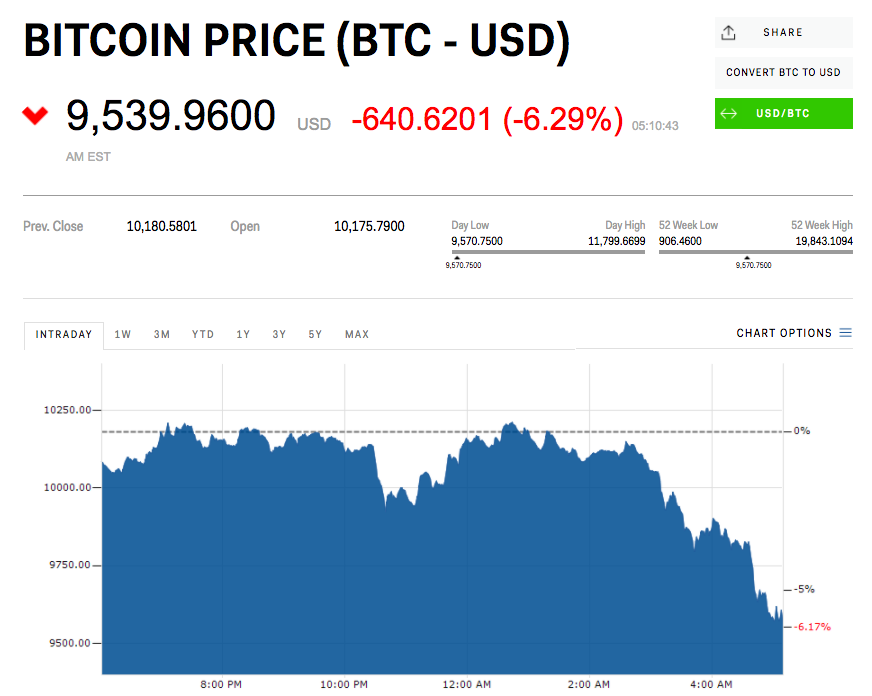Click the USD/BTC swap arrows icon
The width and height of the screenshot is (872, 696).
click(728, 114)
